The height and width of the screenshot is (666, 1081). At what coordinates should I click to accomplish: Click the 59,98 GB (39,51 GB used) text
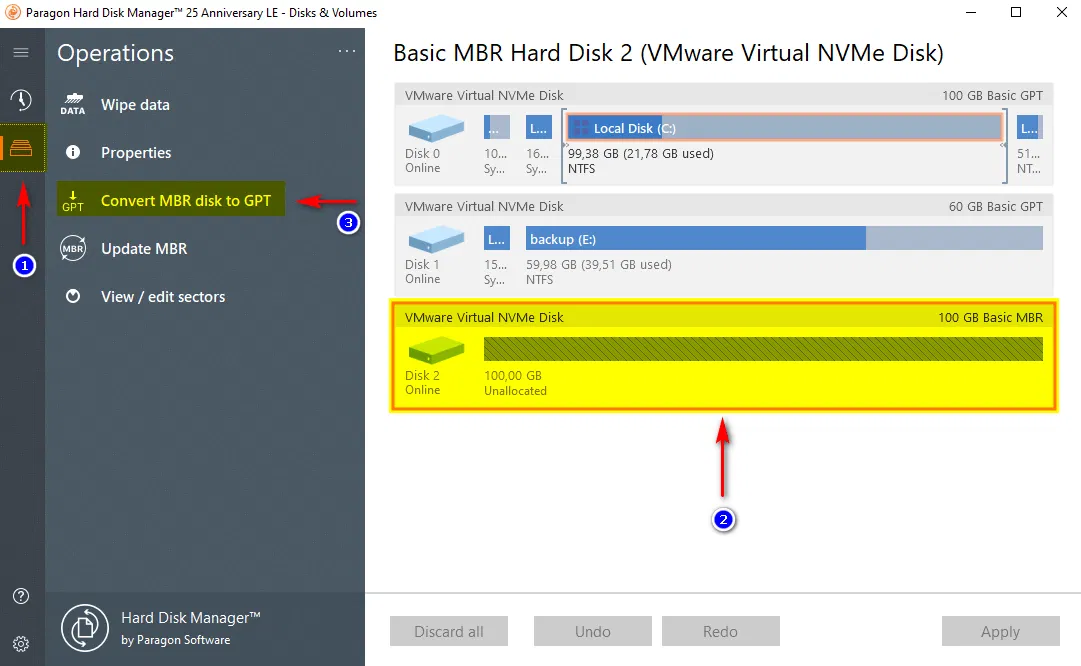click(598, 264)
